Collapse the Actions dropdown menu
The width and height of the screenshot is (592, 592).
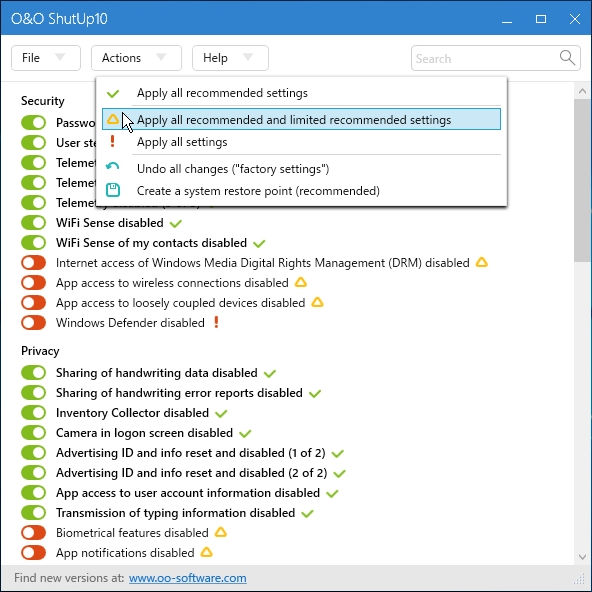tap(136, 58)
